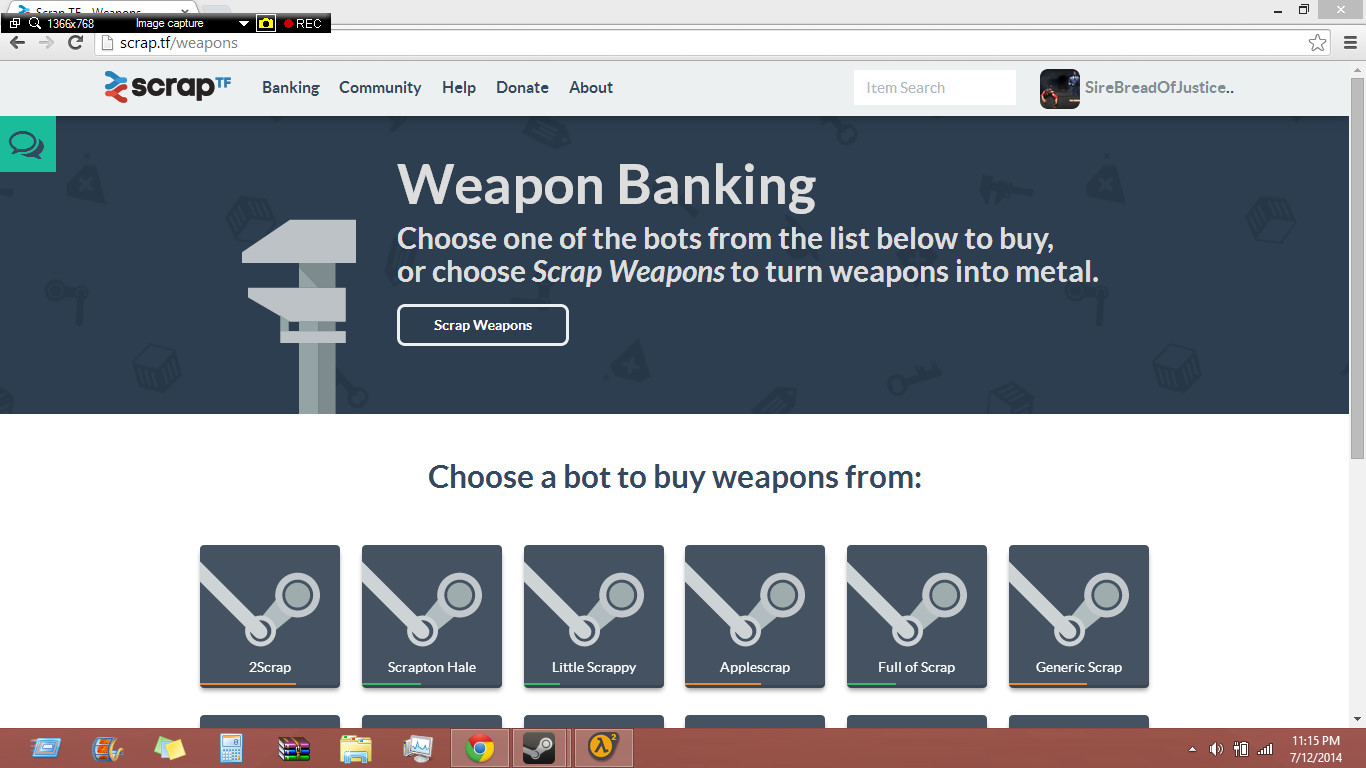Open File Explorer from the taskbar
This screenshot has height=768, width=1366.
[356, 748]
